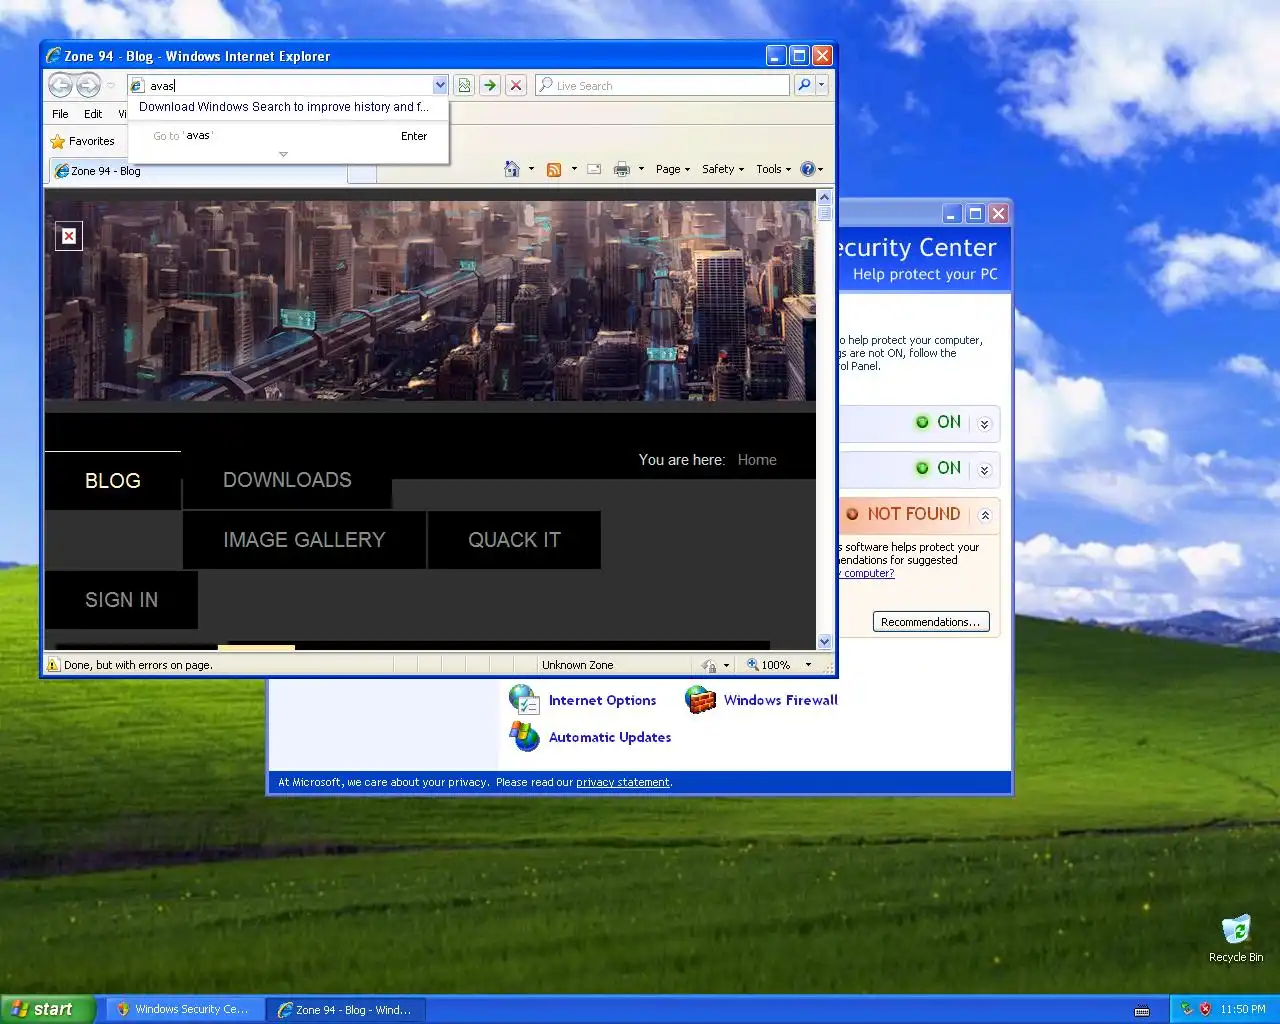Click the Print toolbar icon
This screenshot has height=1024, width=1280.
pyautogui.click(x=622, y=169)
